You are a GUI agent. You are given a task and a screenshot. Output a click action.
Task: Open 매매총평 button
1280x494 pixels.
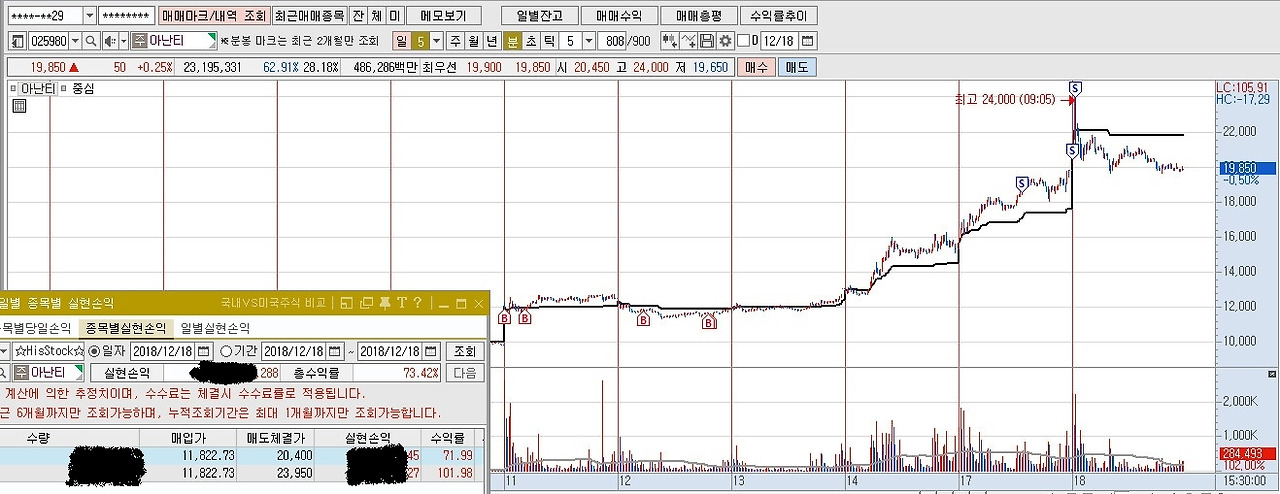click(x=700, y=16)
